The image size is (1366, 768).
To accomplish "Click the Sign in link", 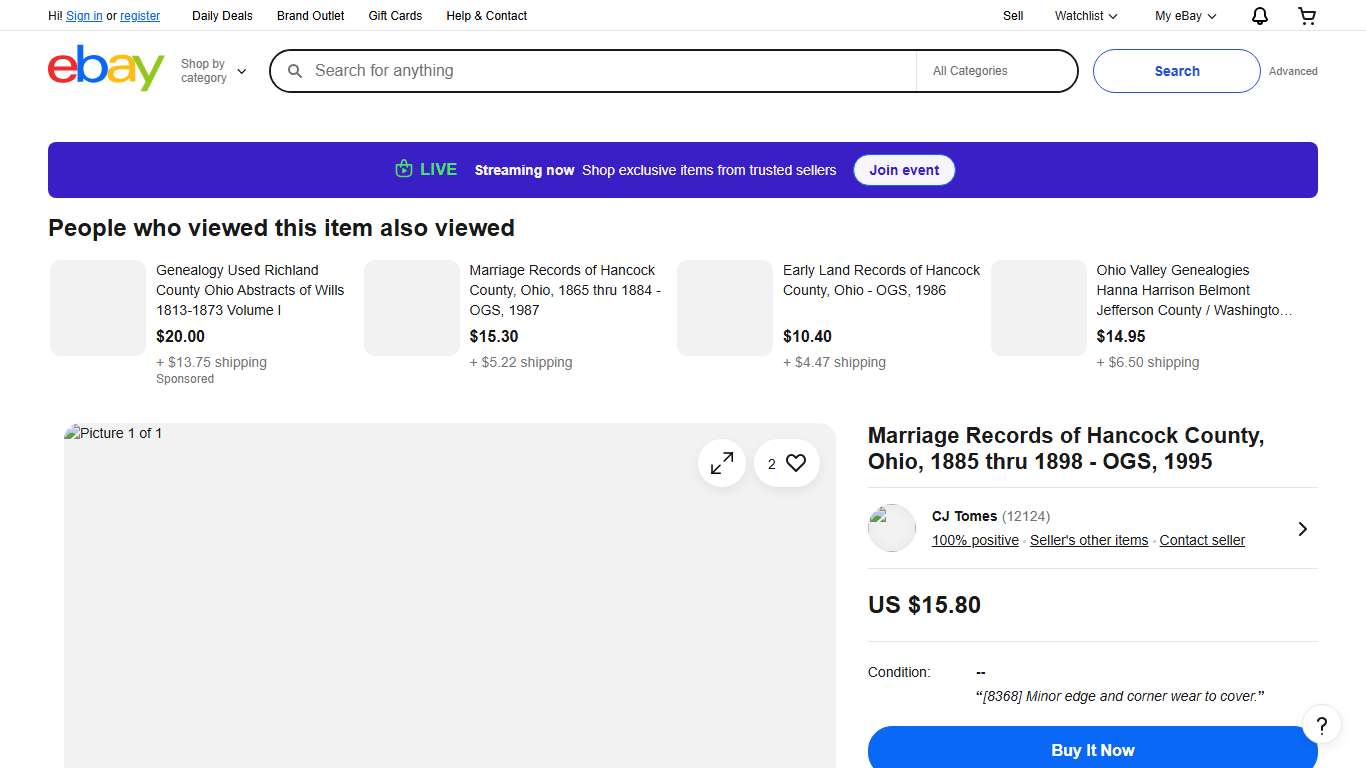I will pyautogui.click(x=84, y=16).
